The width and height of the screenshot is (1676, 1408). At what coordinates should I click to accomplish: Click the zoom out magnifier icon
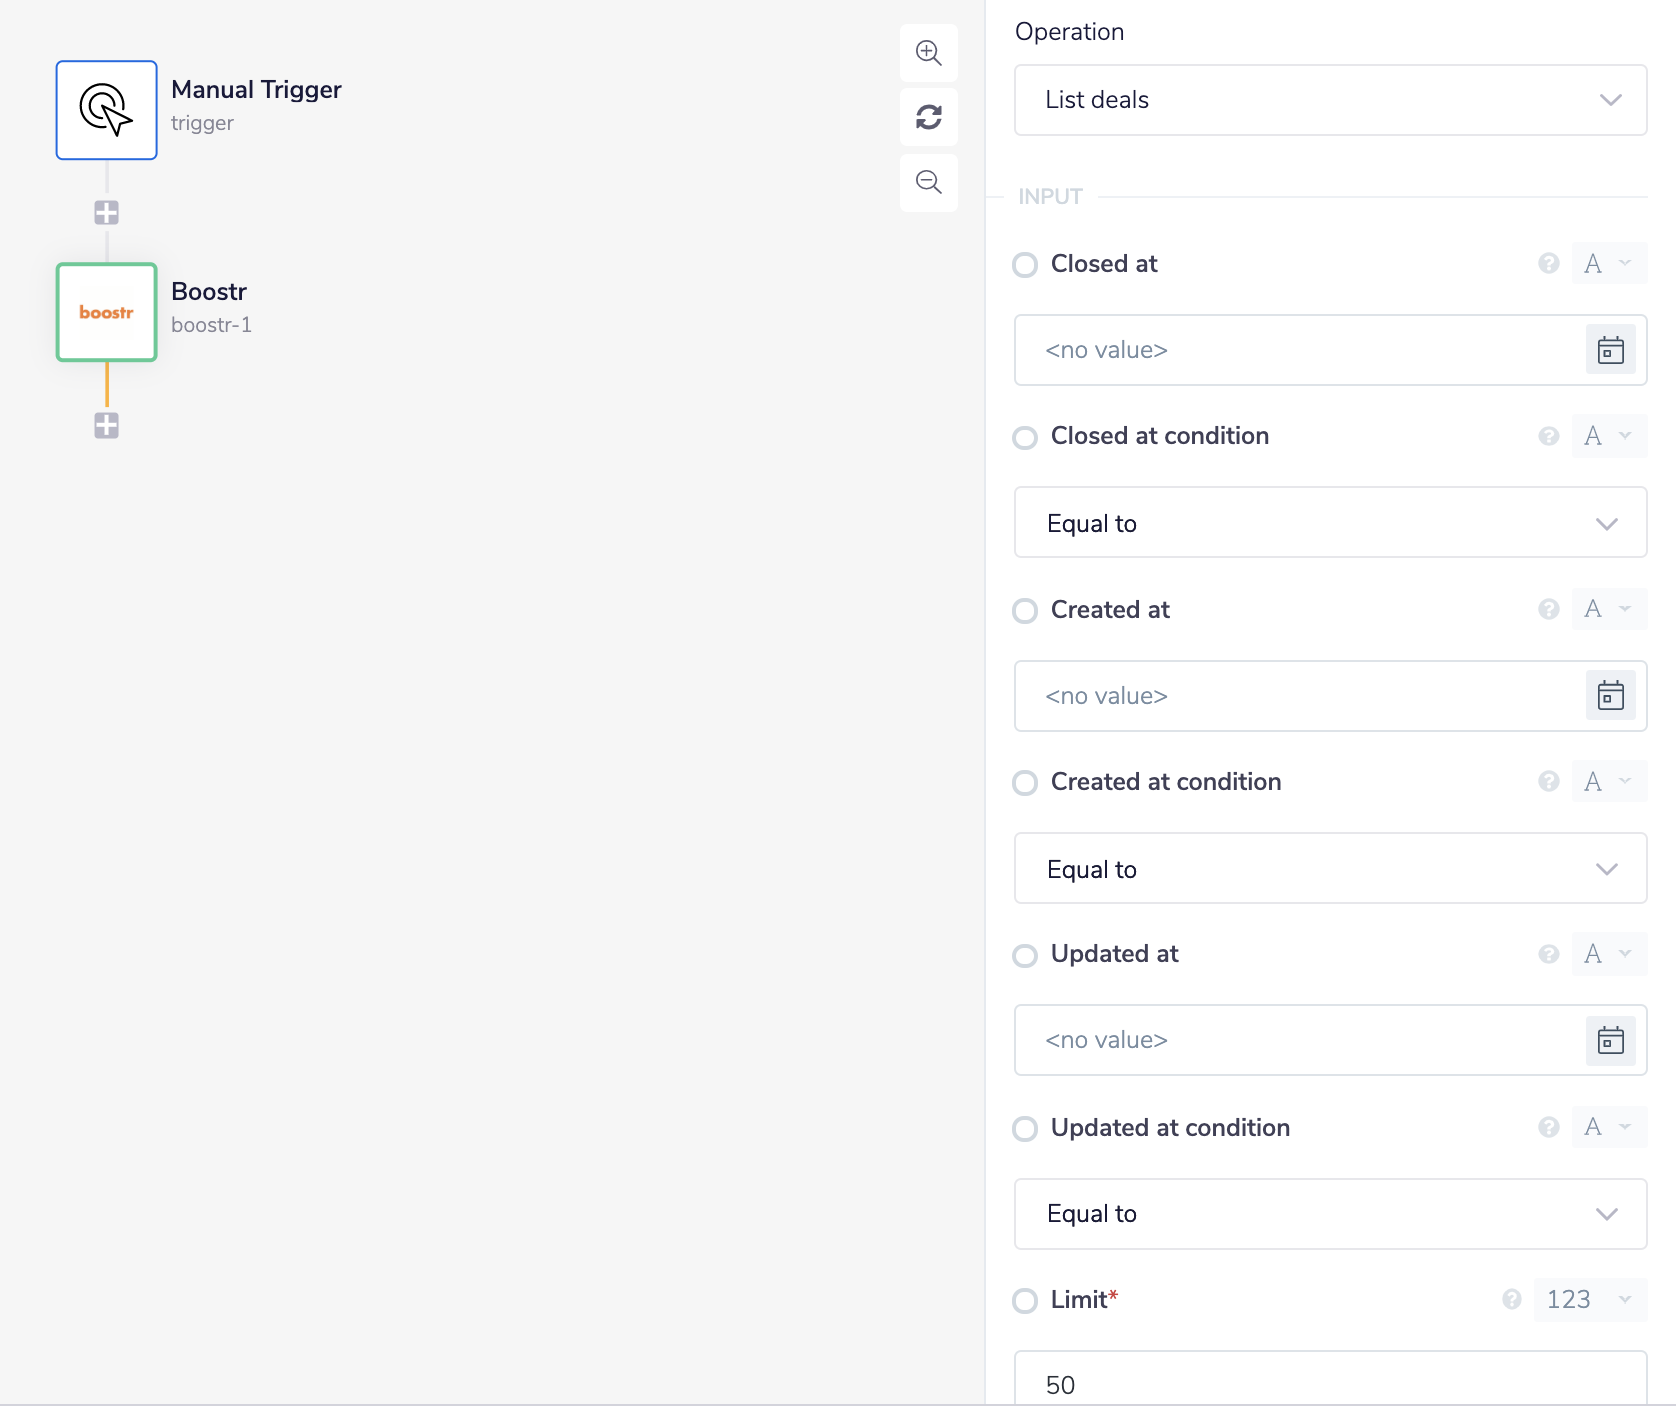(928, 182)
